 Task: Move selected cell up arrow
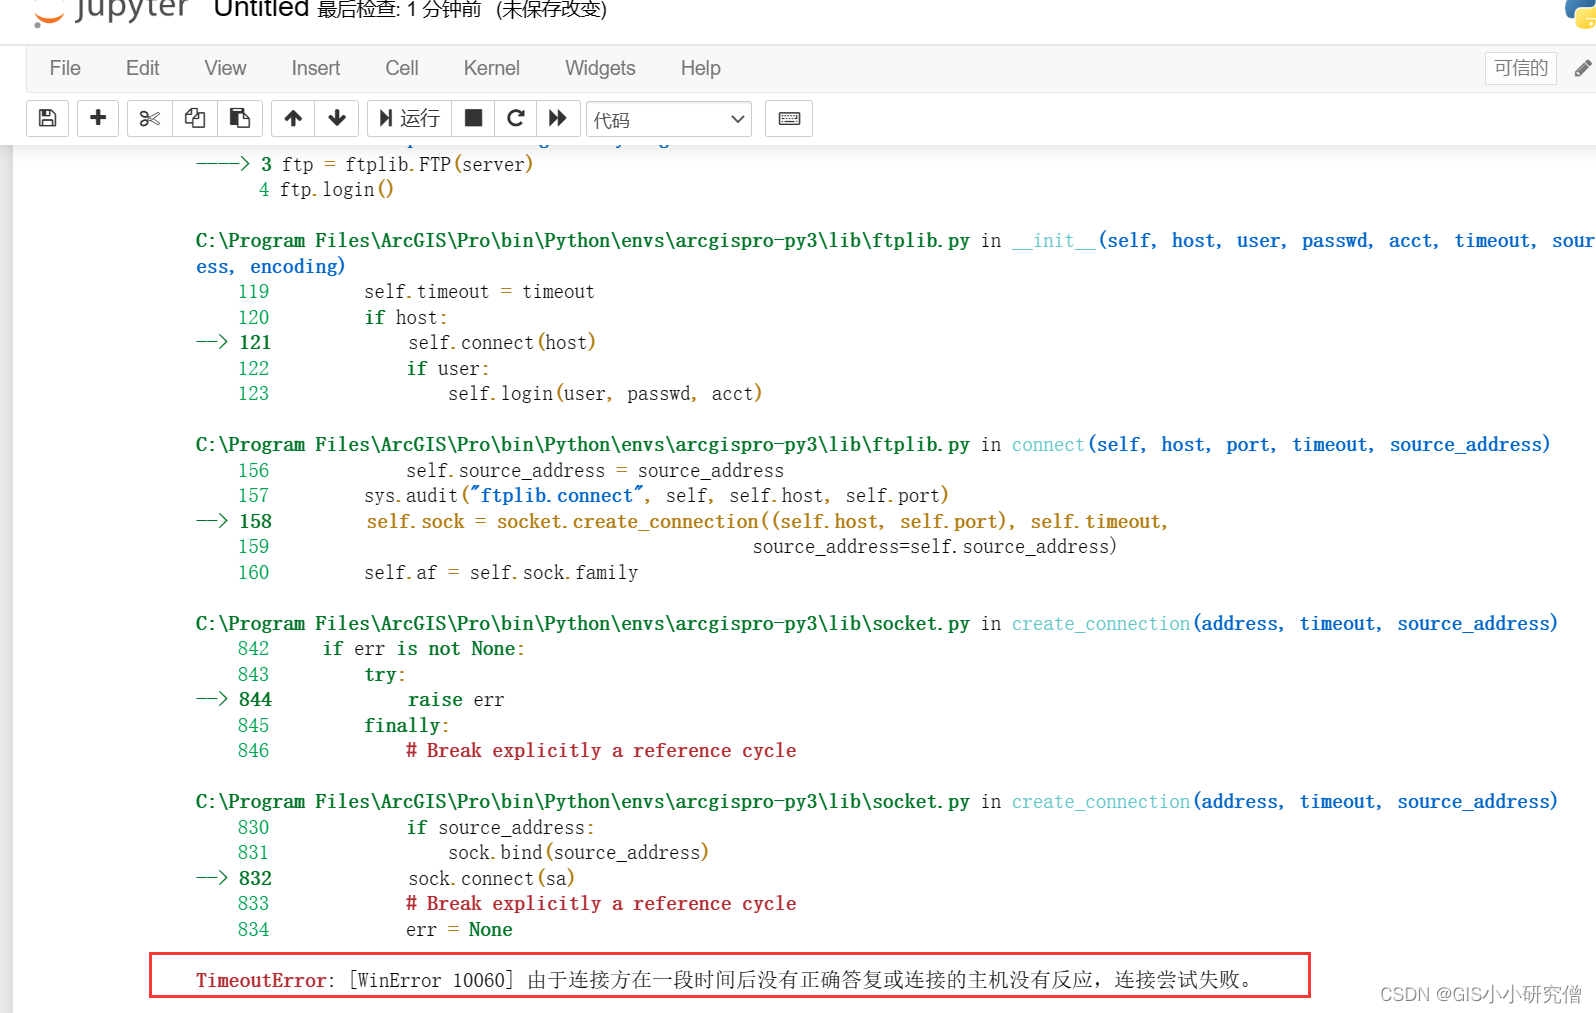(293, 118)
